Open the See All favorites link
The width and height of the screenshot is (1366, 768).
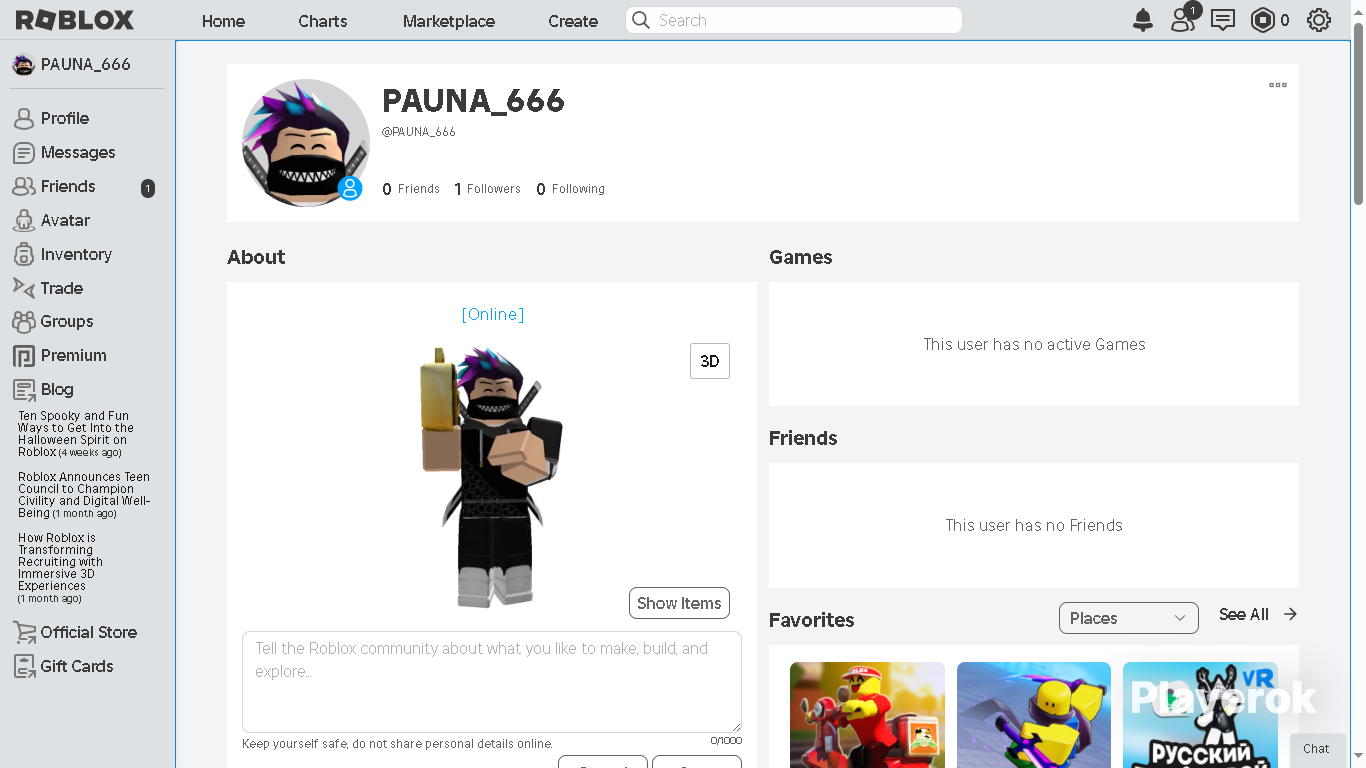pos(1244,614)
